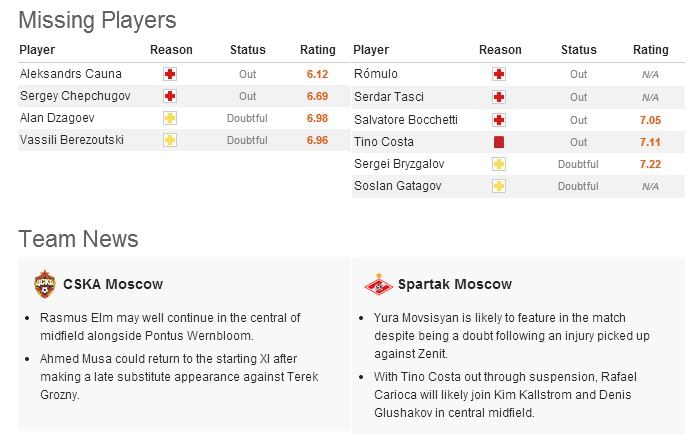Open Salvatore Bocchetti's player page
Screen dimensions: 688x434
point(406,119)
